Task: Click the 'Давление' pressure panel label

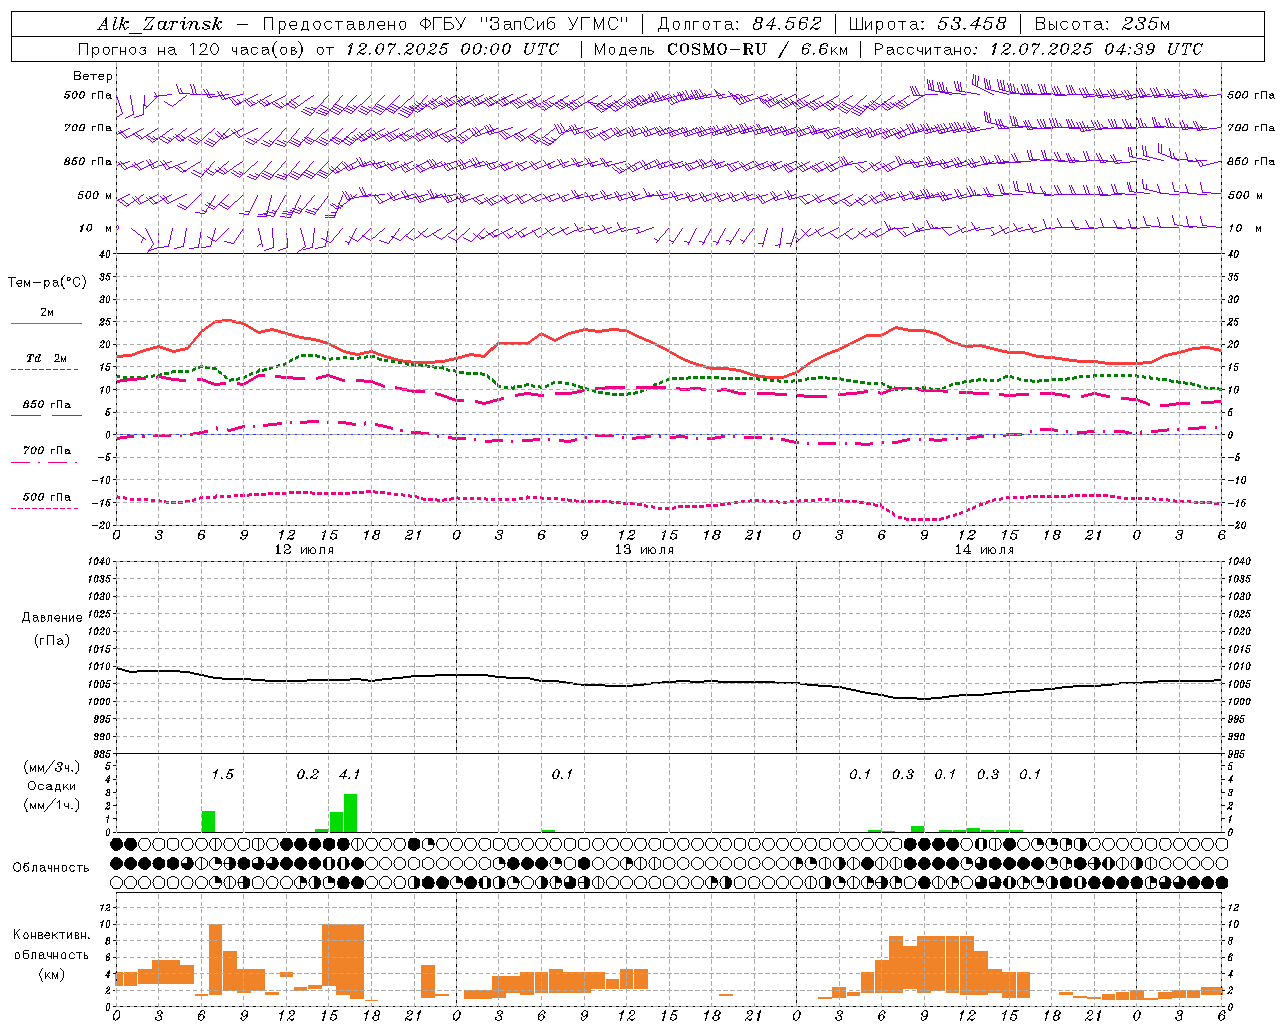Action: point(52,618)
